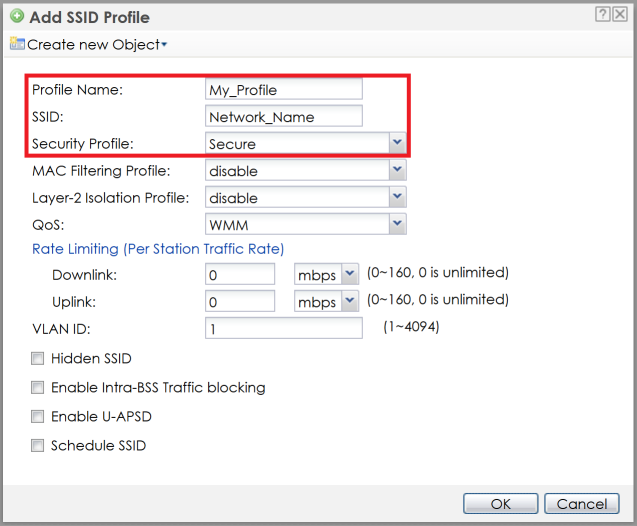Click the Cancel button
The width and height of the screenshot is (637, 526).
point(582,504)
